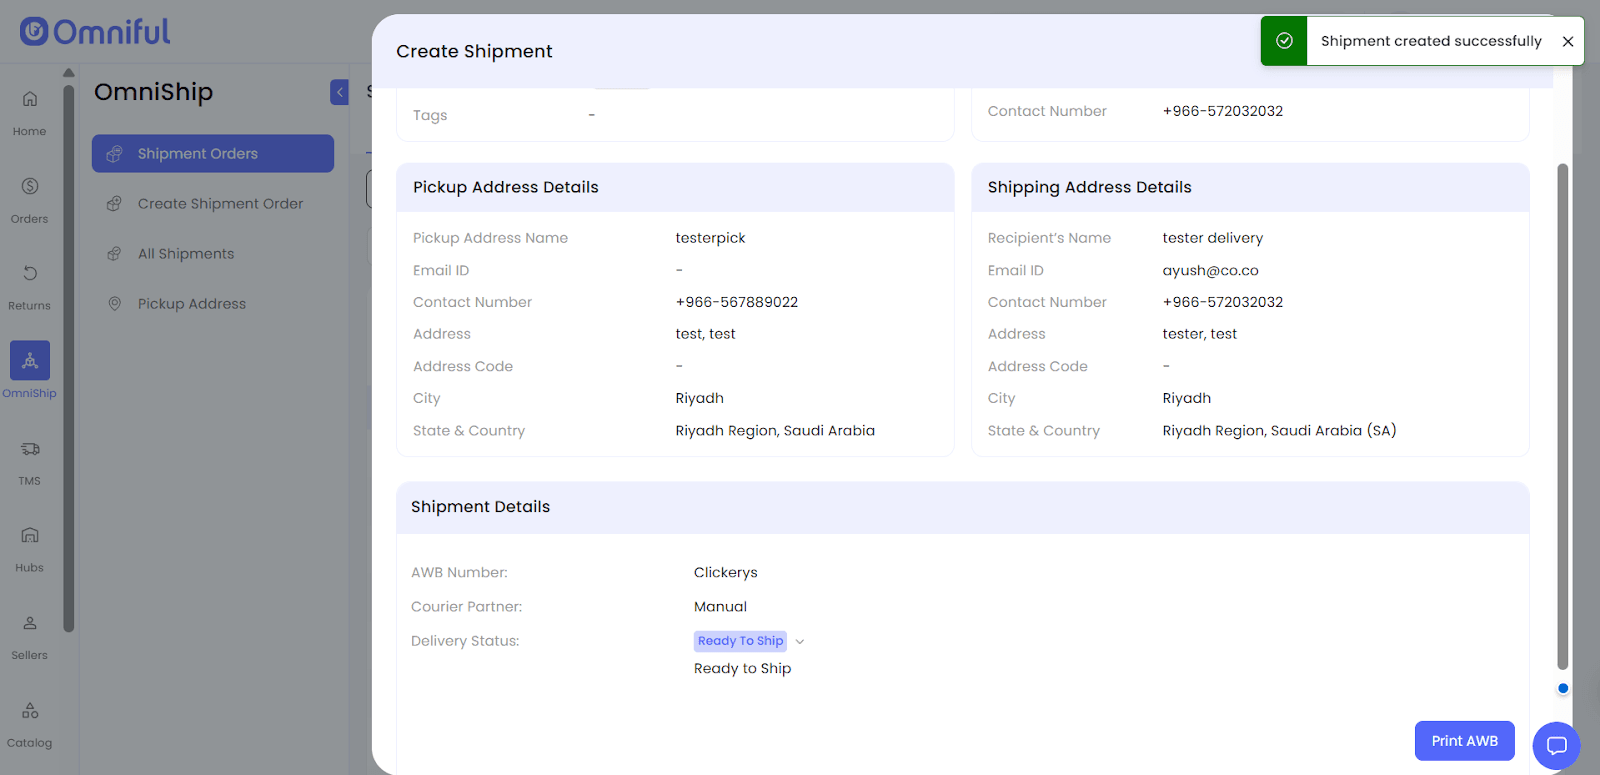Go to All Shipments menu item
The height and width of the screenshot is (775, 1600).
click(x=186, y=254)
